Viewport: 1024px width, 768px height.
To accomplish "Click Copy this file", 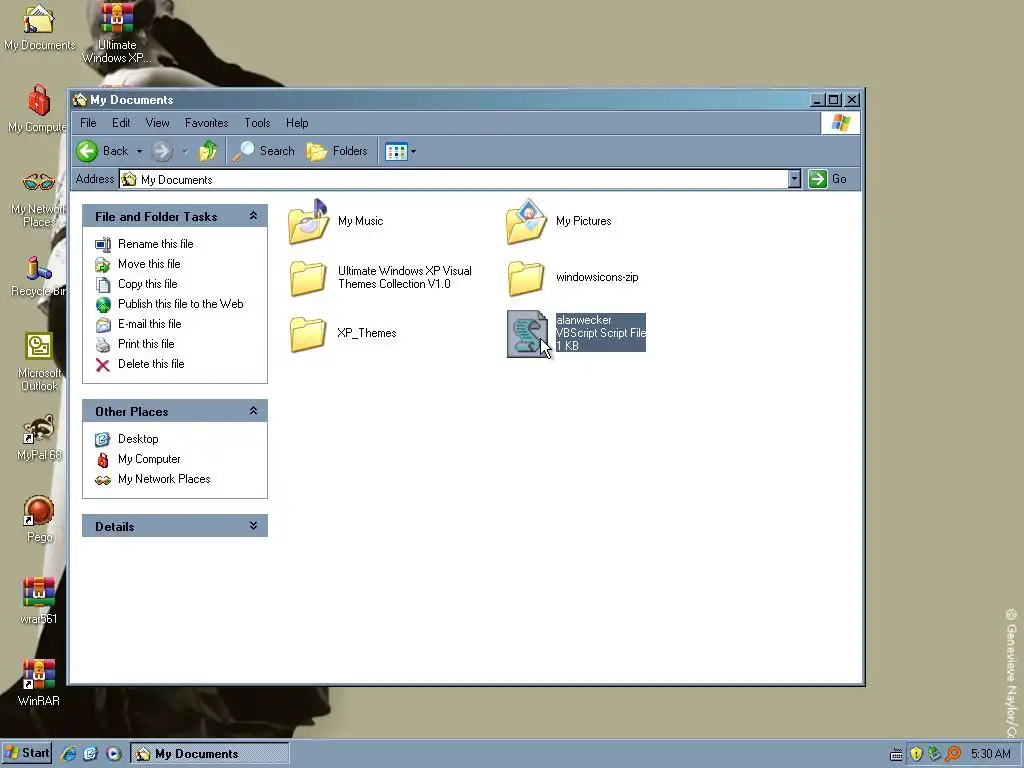I will pyautogui.click(x=148, y=284).
